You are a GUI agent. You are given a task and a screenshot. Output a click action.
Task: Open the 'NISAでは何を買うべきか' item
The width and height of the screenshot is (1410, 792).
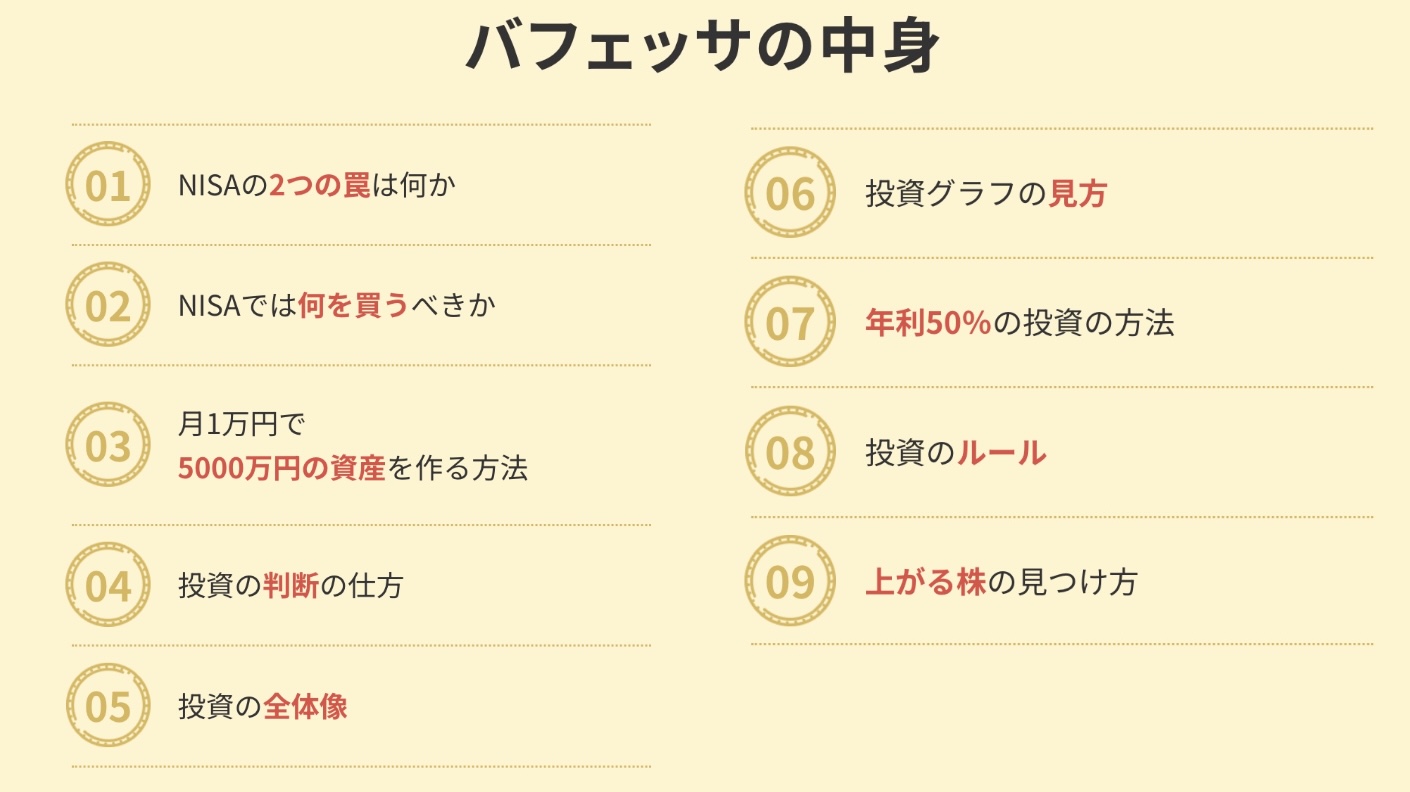[x=336, y=306]
